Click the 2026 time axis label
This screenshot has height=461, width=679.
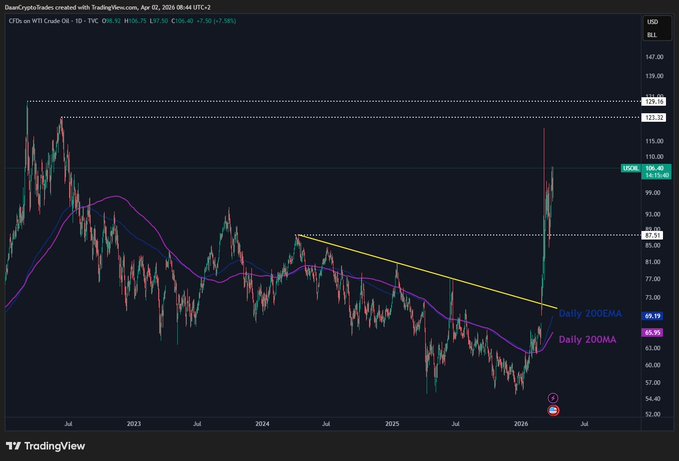tap(521, 424)
